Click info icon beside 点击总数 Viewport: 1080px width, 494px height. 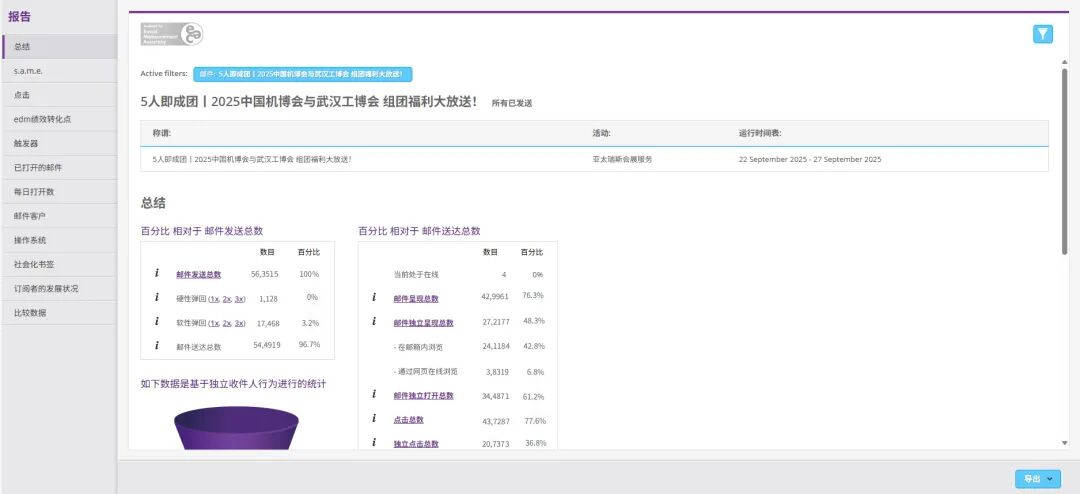pyautogui.click(x=374, y=419)
